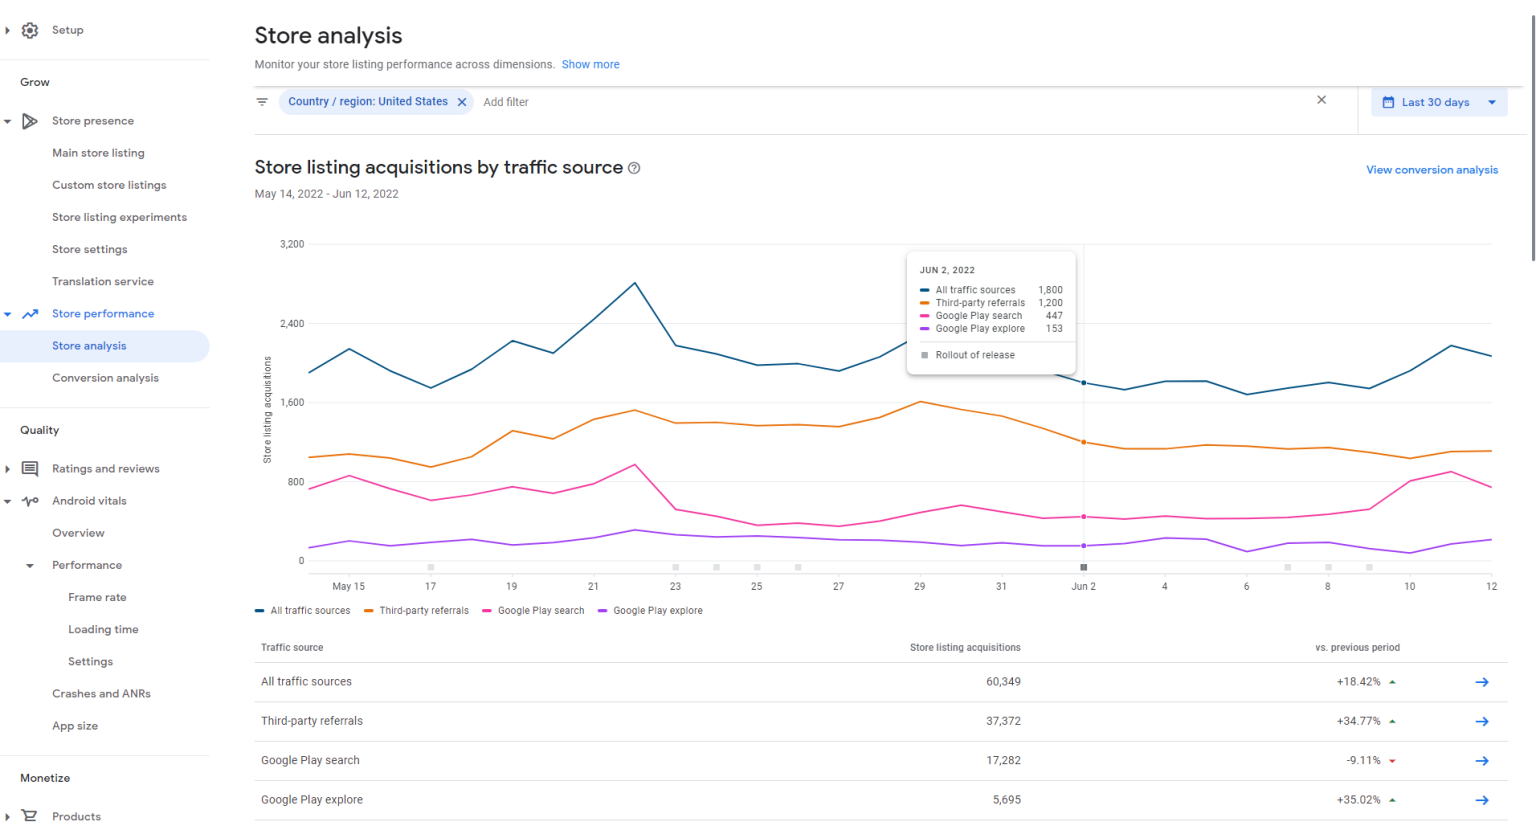Open the Setup section gear icon
Image resolution: width=1536 pixels, height=822 pixels.
tap(28, 30)
